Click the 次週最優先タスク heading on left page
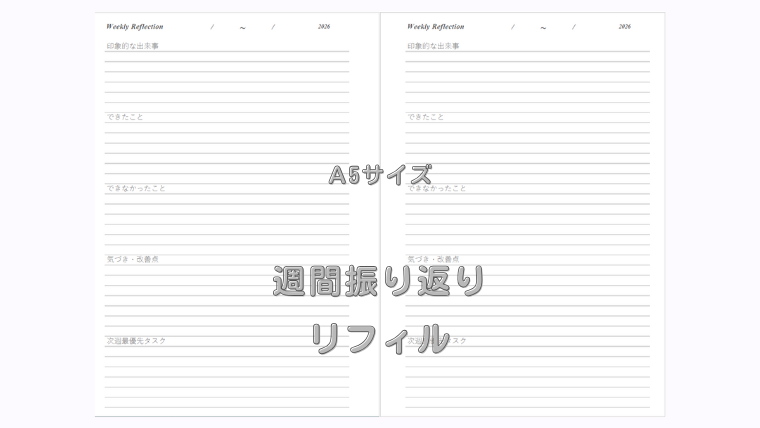 [137, 341]
